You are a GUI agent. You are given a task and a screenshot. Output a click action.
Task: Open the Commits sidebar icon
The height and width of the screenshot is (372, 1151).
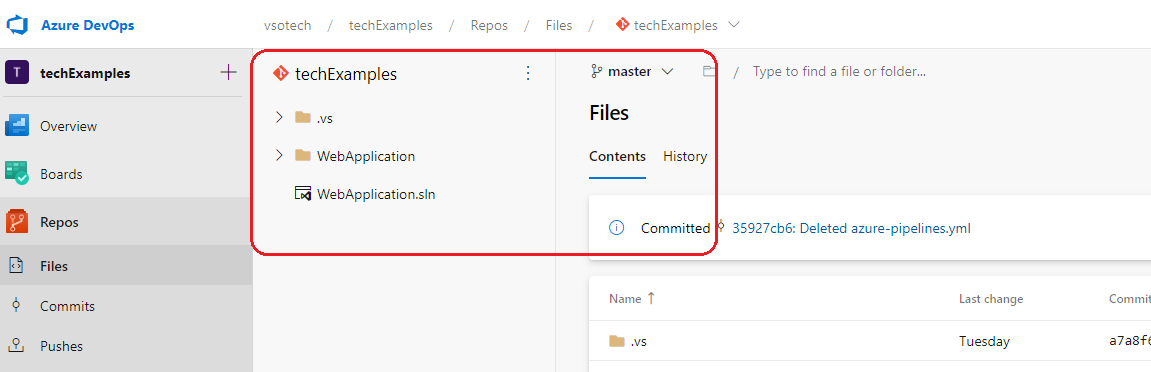pyautogui.click(x=16, y=306)
